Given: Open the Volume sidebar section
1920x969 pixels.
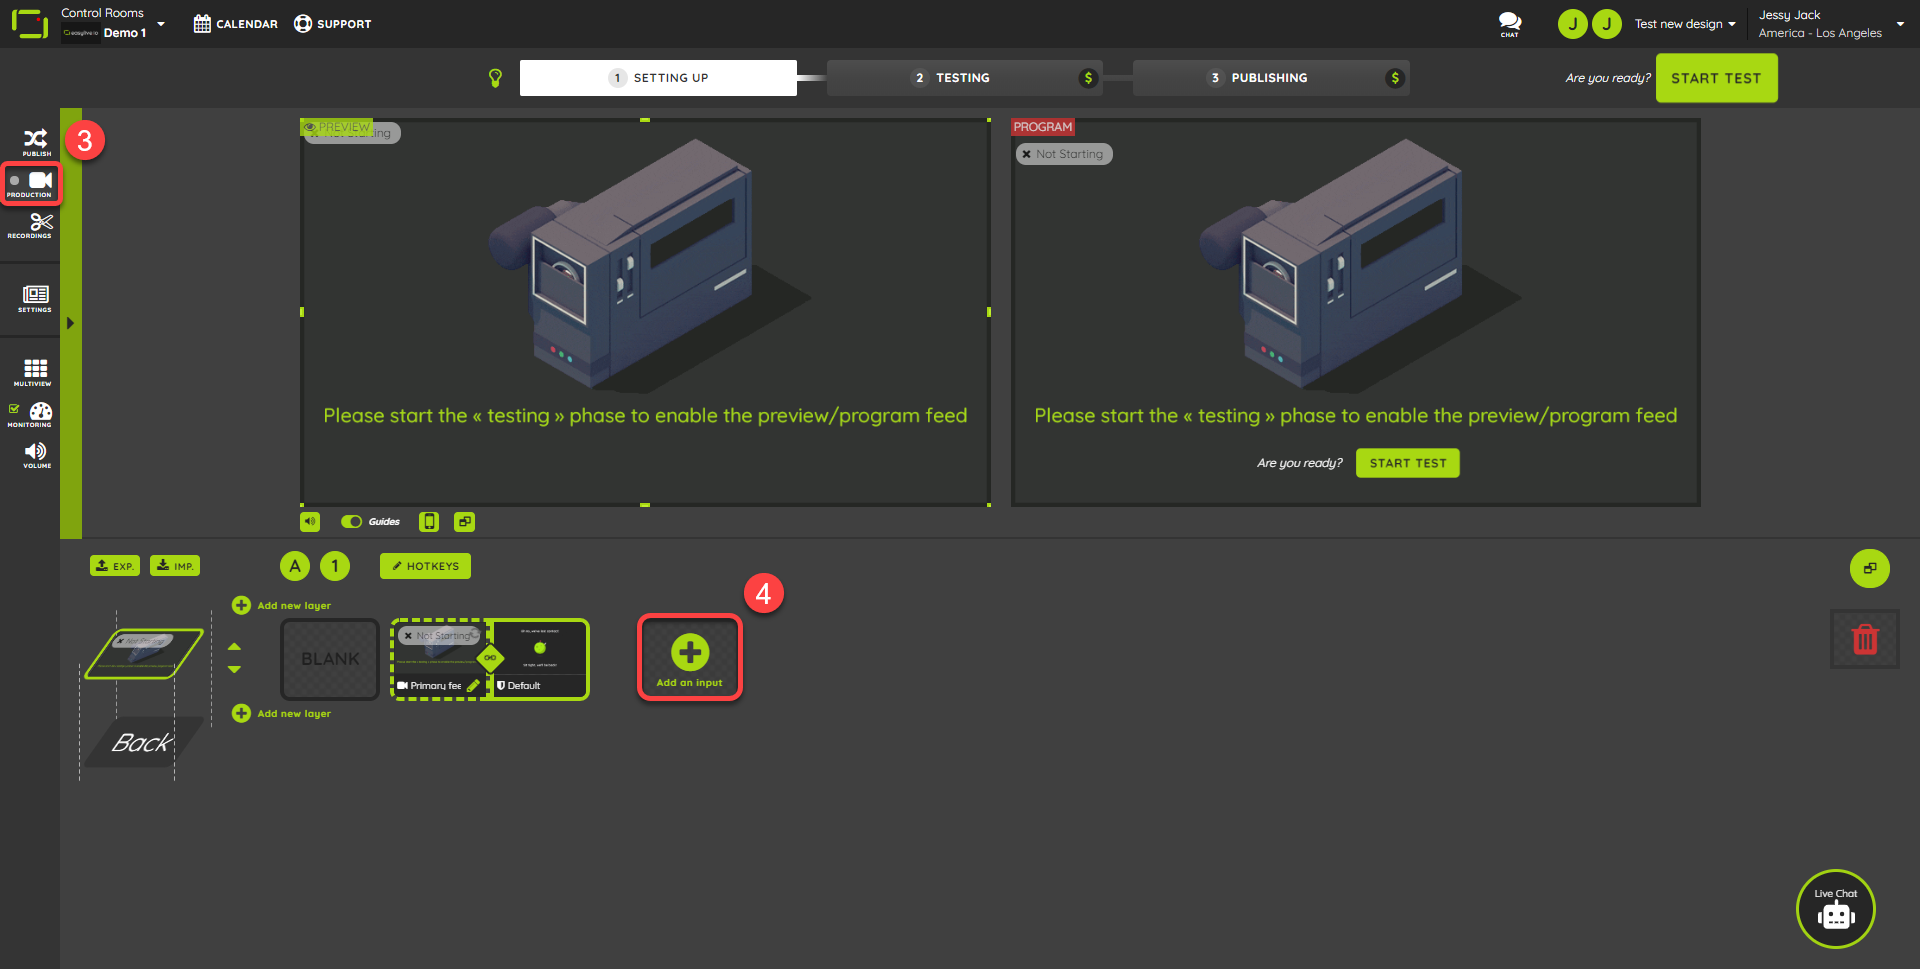Looking at the screenshot, I should coord(36,455).
